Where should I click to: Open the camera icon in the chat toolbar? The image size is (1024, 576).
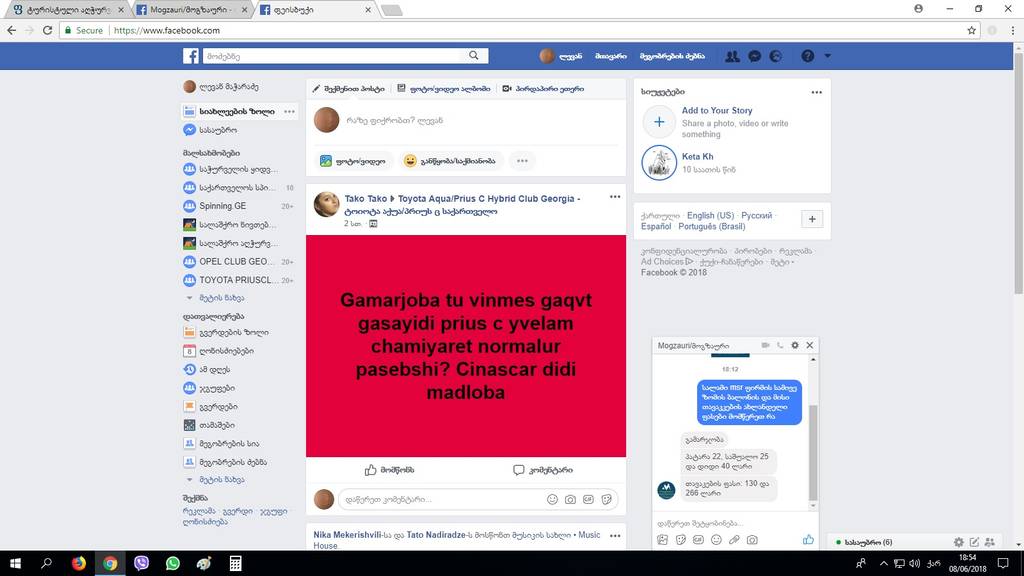tap(752, 538)
